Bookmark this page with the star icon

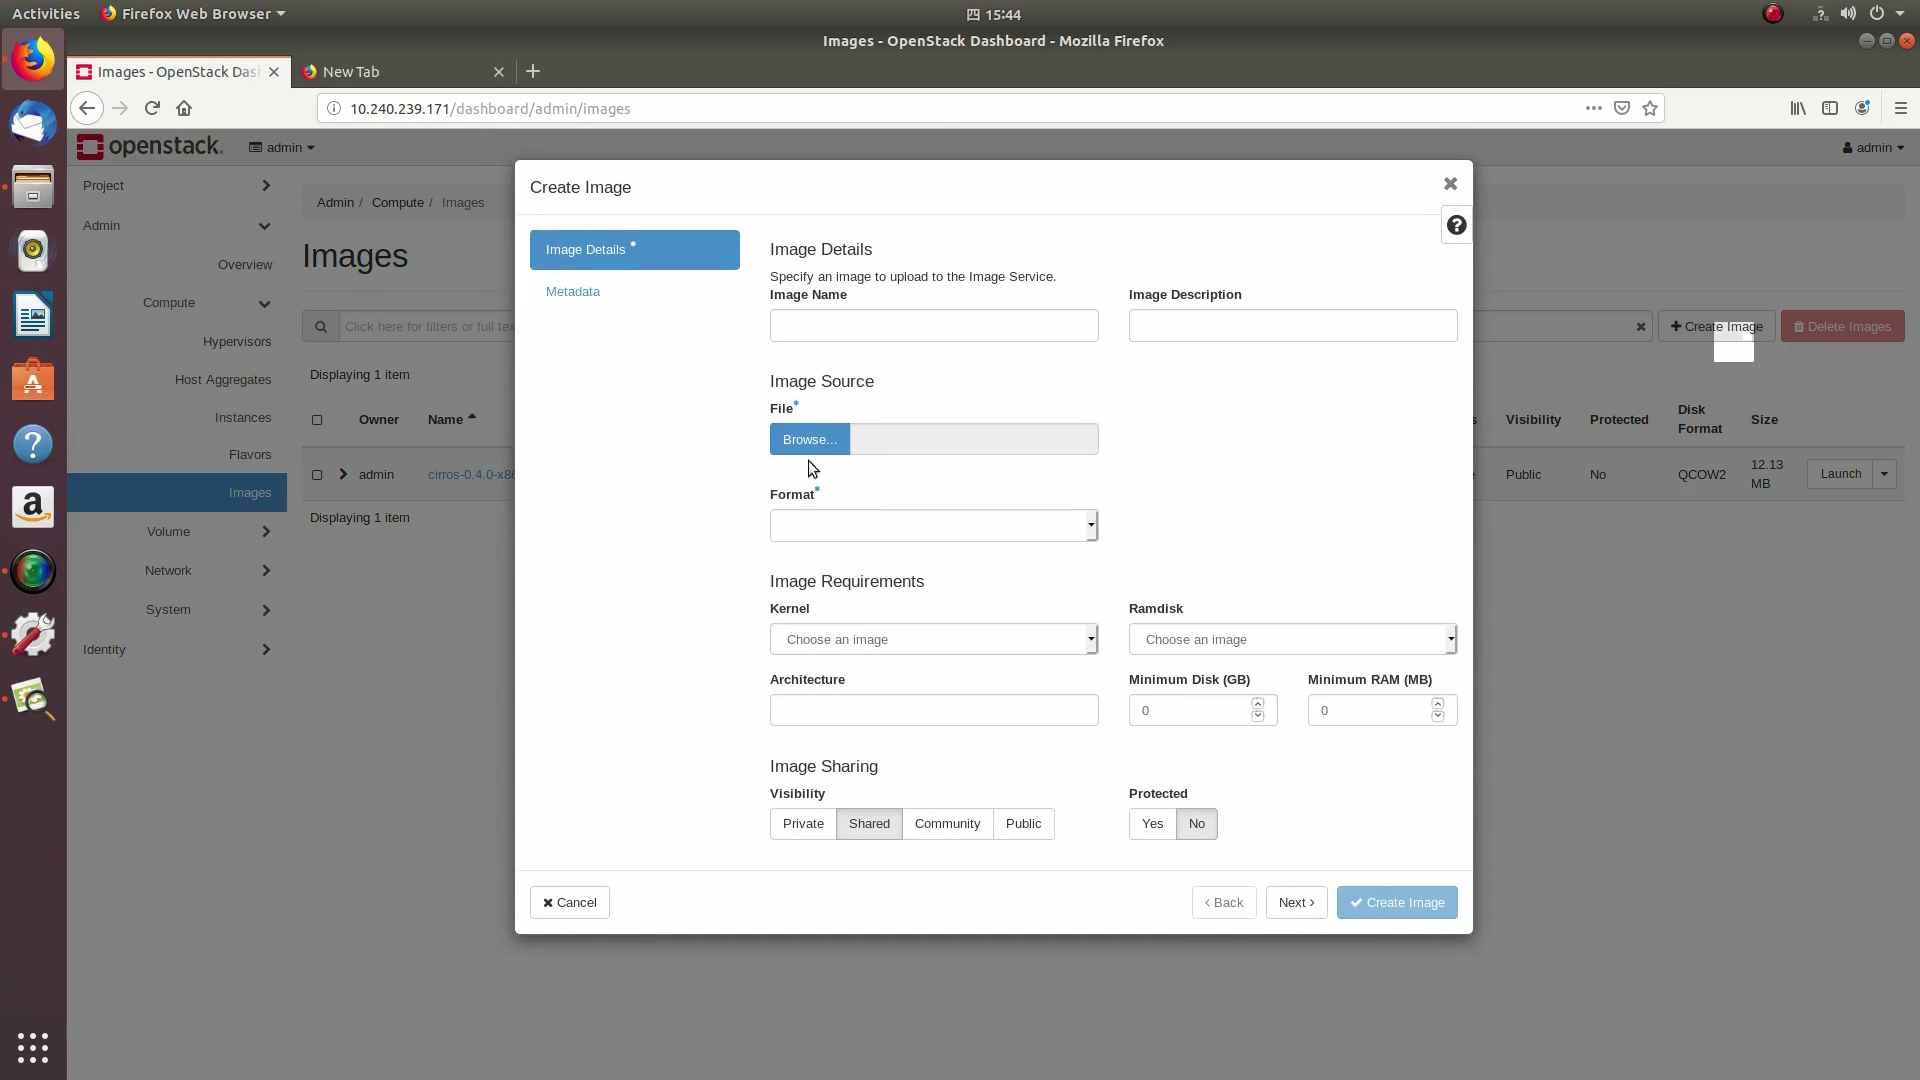click(x=1650, y=108)
